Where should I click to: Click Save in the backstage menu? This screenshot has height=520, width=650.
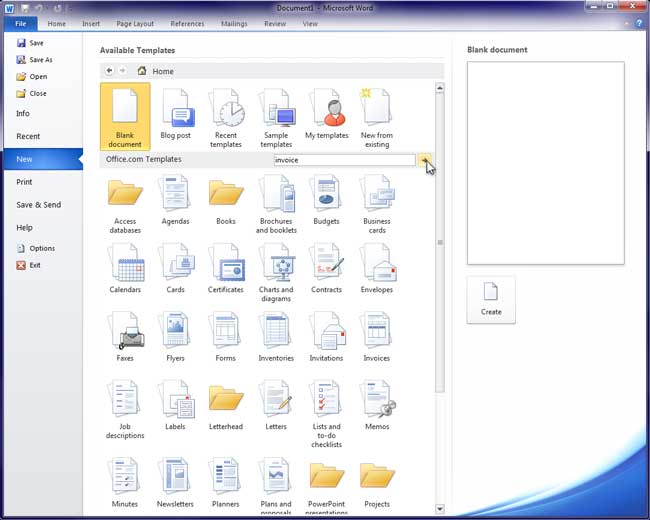coord(30,43)
